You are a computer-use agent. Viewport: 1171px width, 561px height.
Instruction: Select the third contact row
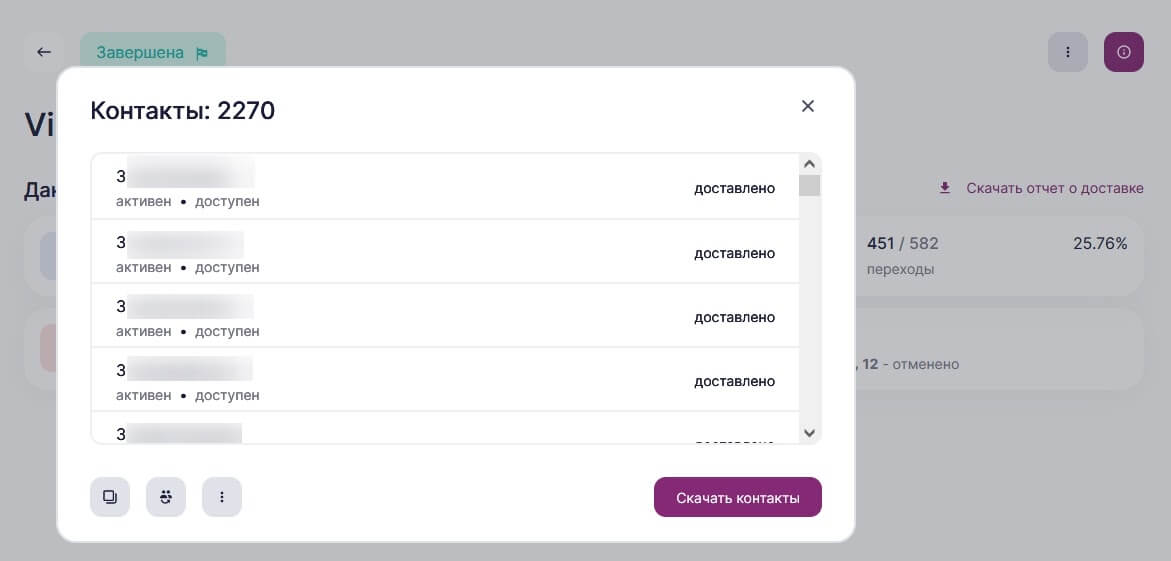(445, 316)
